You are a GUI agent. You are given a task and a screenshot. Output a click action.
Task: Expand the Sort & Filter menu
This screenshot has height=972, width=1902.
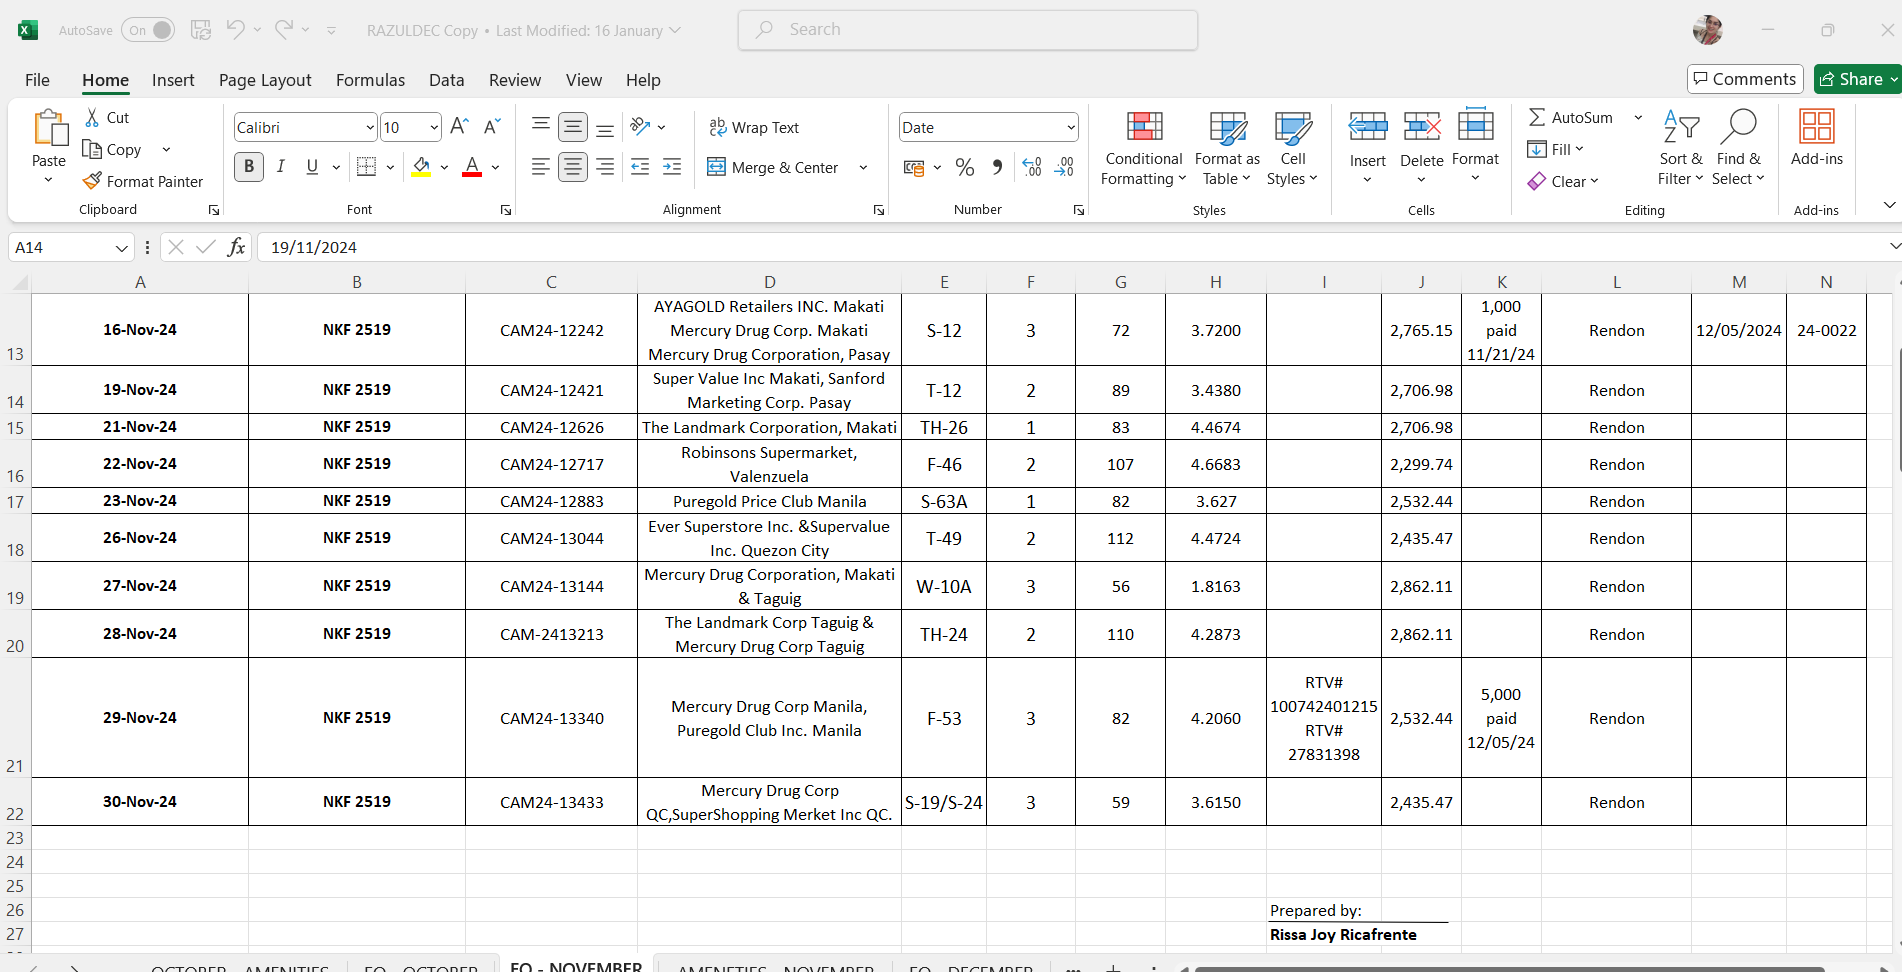tap(1680, 148)
